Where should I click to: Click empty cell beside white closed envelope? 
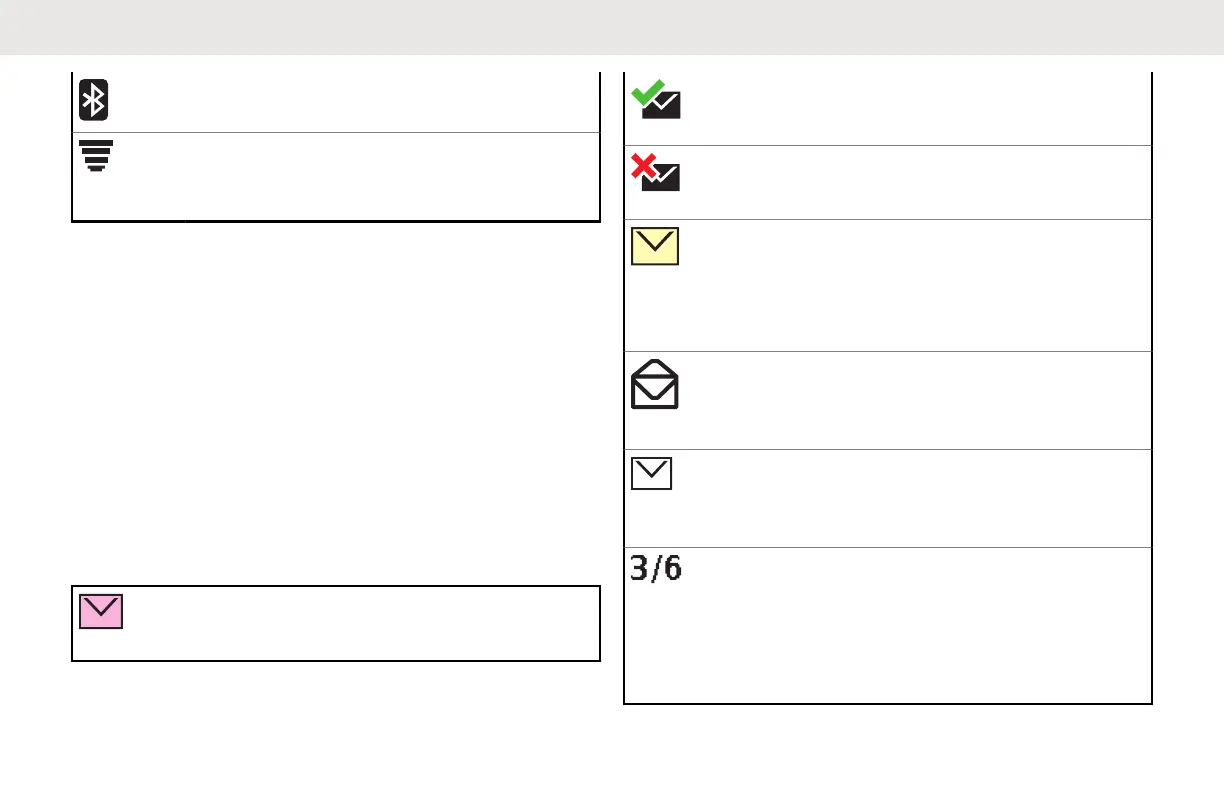[x=910, y=498]
